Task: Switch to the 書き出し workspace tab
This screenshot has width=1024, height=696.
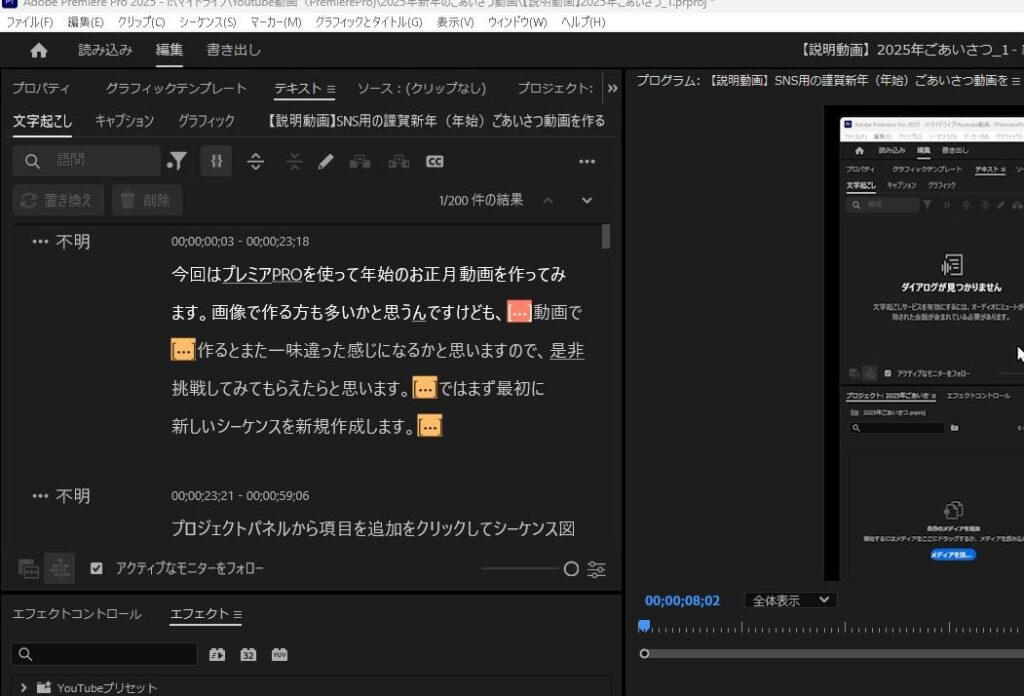Action: [233, 50]
